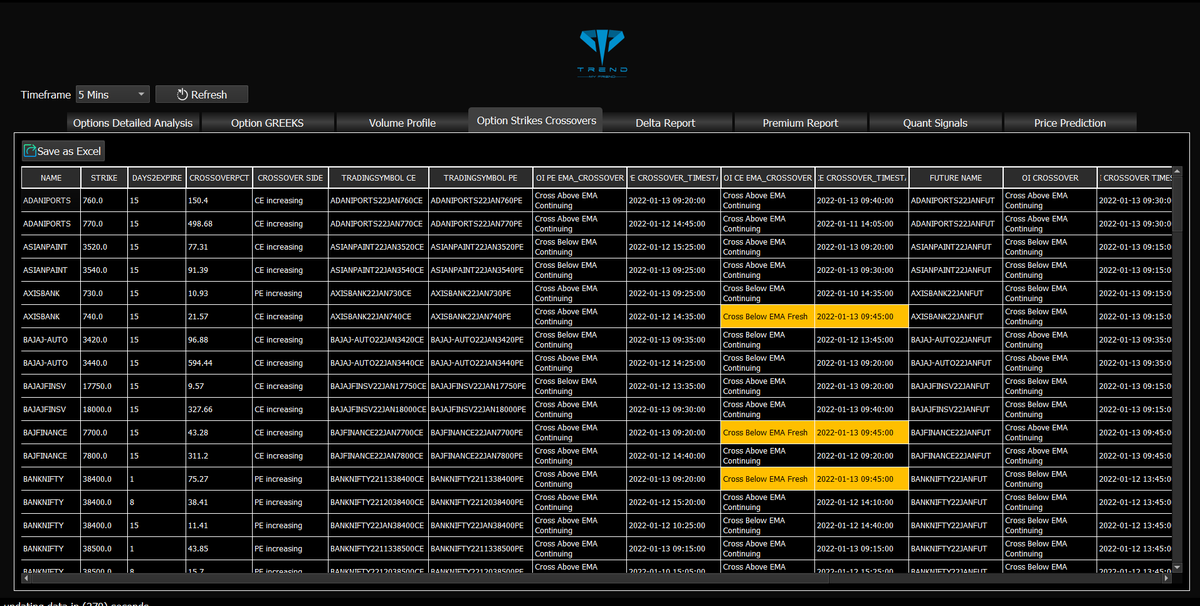Viewport: 1200px width, 606px height.
Task: Click the TRADINGSYMBOL PE column header
Action: (480, 178)
